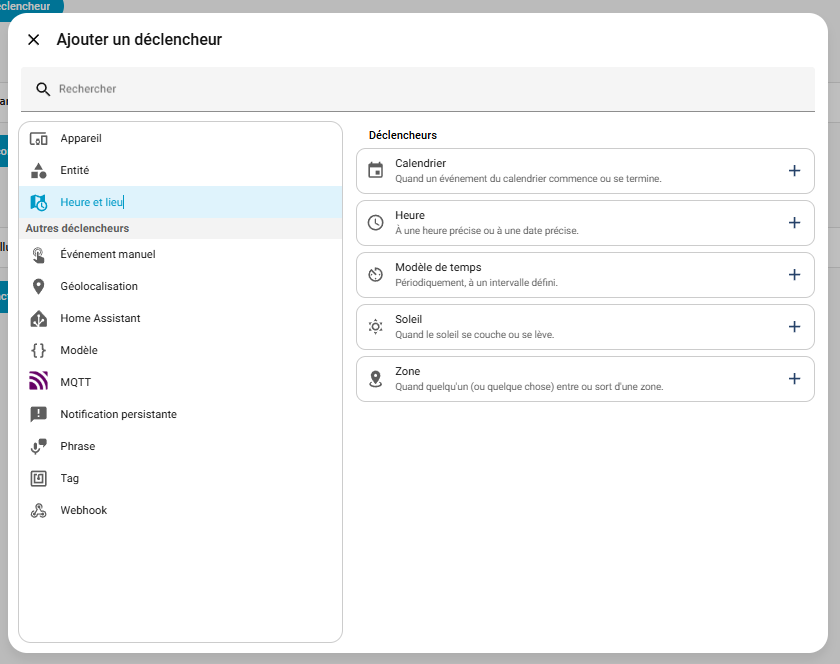
Task: Choose Notification persistante trigger type
Action: (118, 414)
